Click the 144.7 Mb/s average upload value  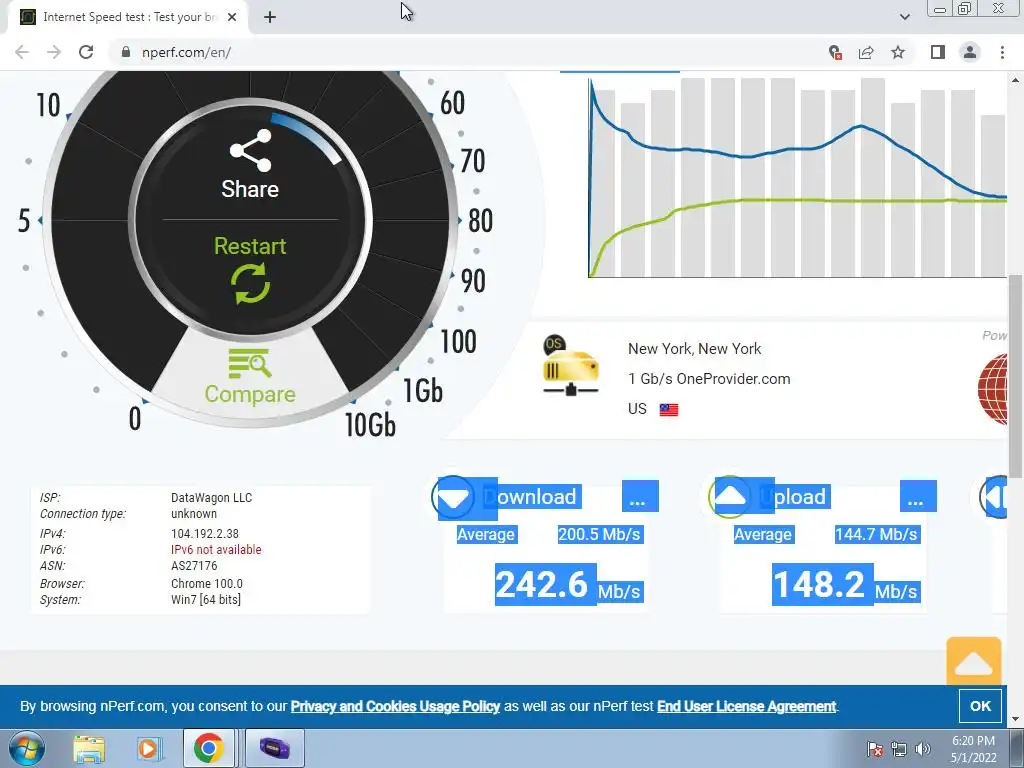pyautogui.click(x=876, y=534)
